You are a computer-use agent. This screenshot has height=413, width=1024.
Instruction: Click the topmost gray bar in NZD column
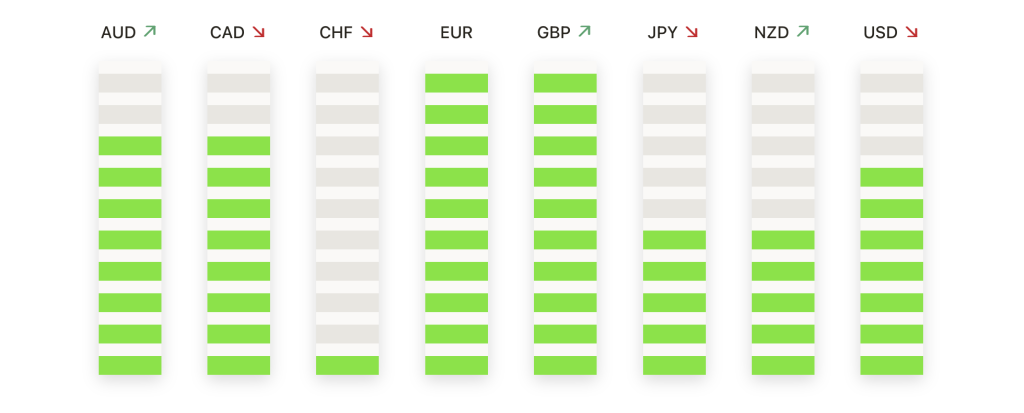783,83
